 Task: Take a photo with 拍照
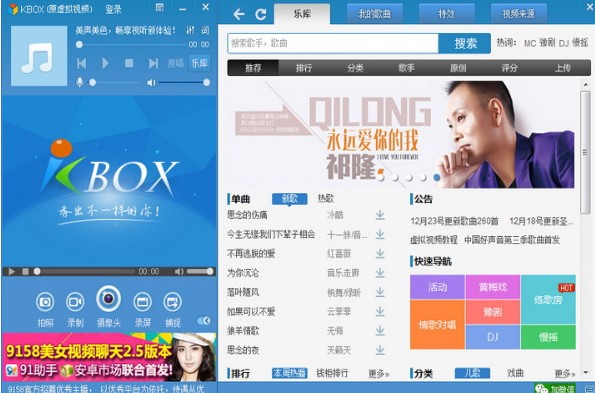pyautogui.click(x=45, y=310)
